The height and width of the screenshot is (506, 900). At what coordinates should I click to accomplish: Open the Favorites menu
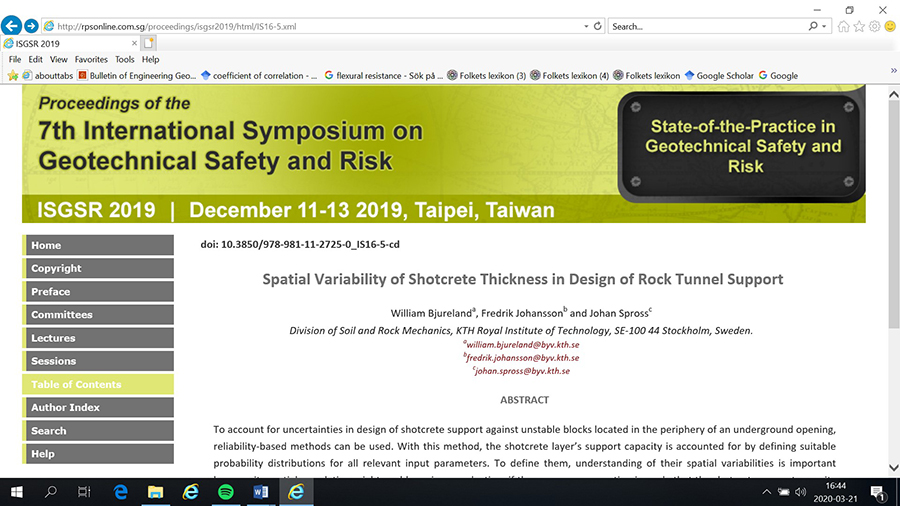(x=91, y=59)
